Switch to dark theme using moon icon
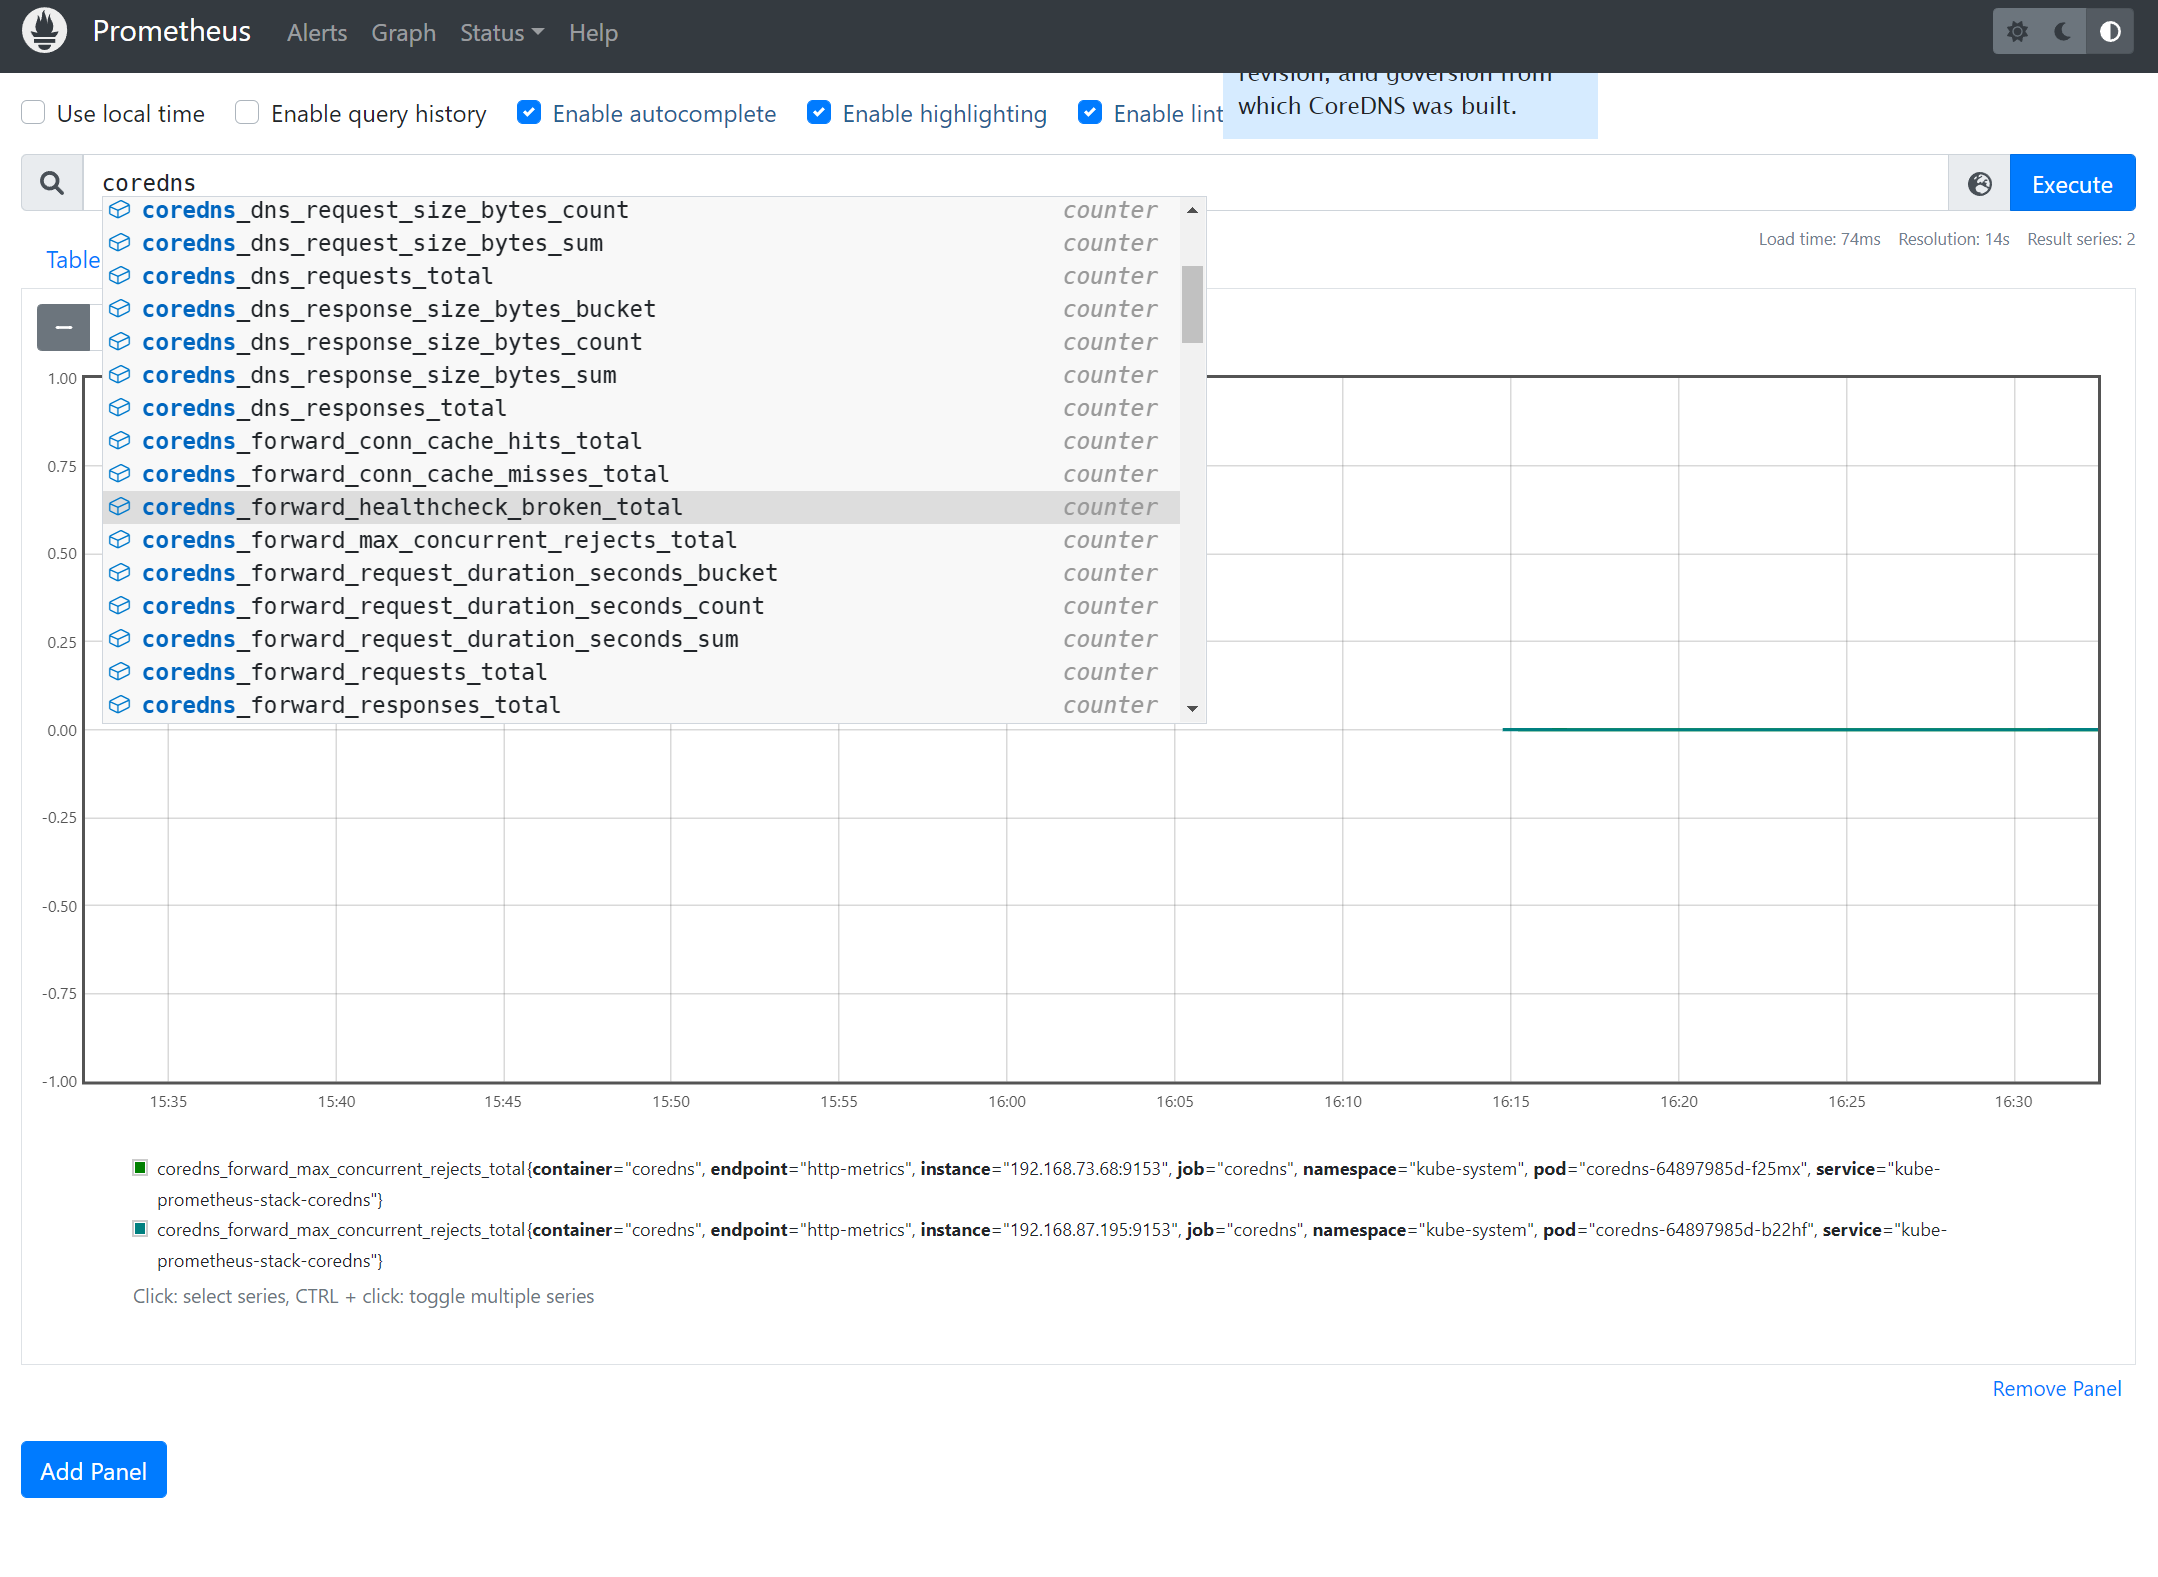The height and width of the screenshot is (1577, 2158). point(2063,32)
